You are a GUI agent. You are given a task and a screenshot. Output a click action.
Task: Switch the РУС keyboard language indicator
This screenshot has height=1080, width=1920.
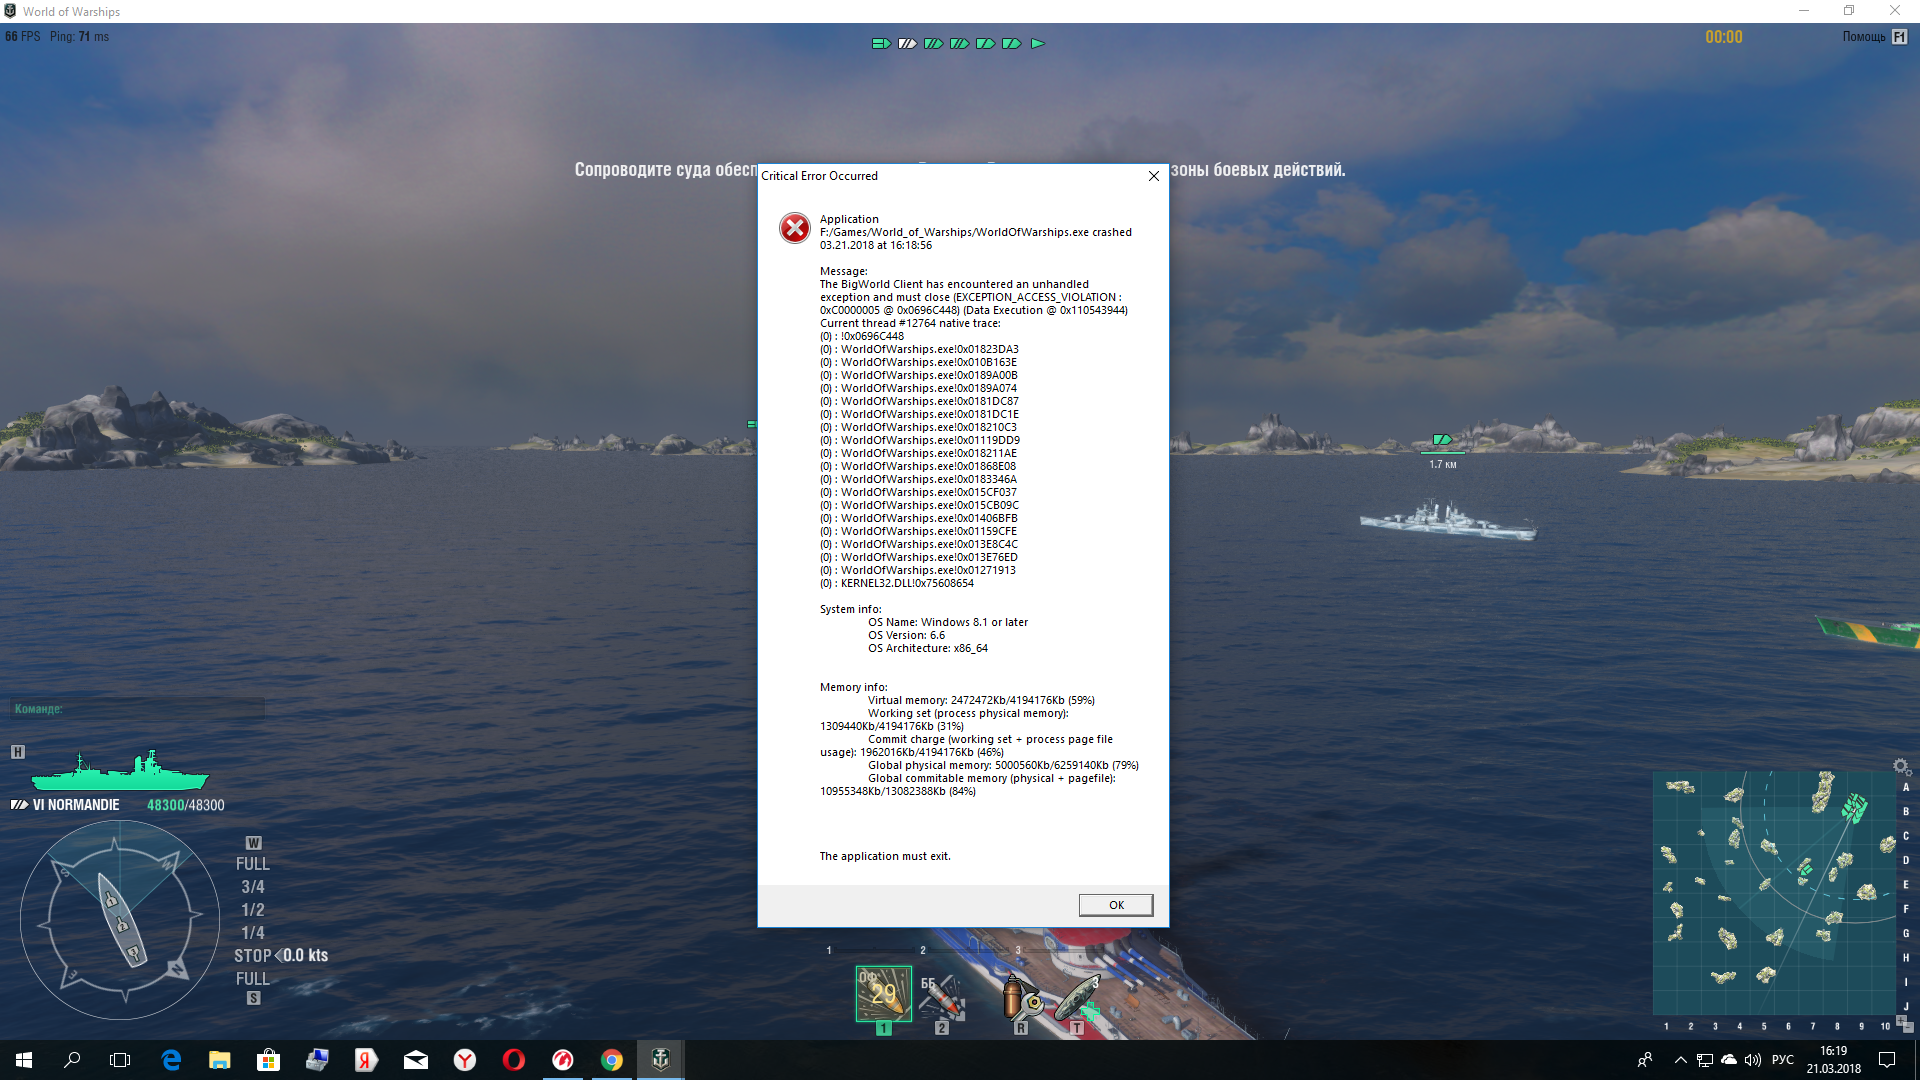click(x=1782, y=1060)
